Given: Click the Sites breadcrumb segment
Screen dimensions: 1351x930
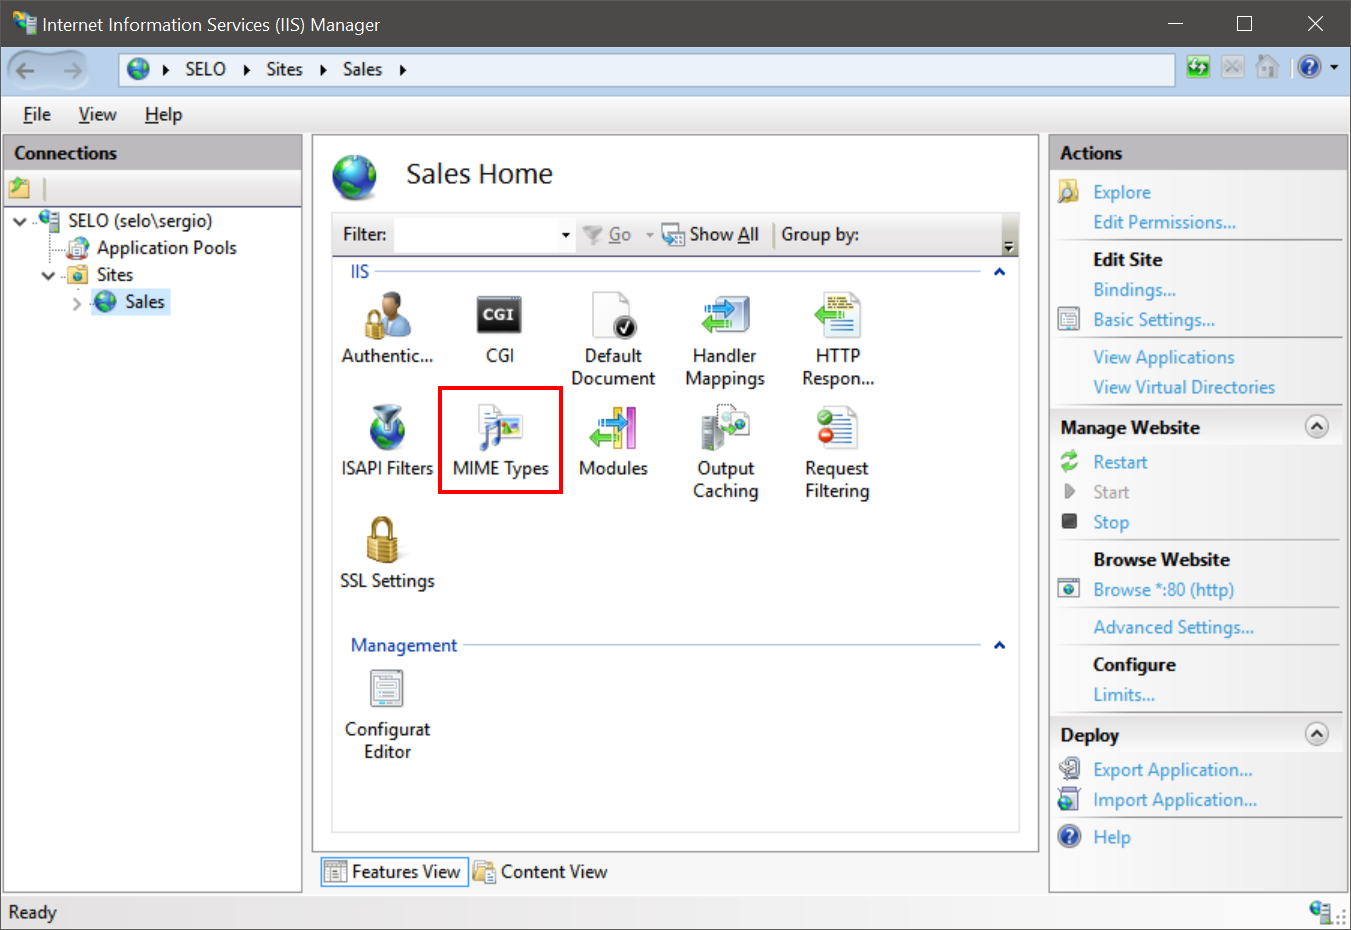Looking at the screenshot, I should (284, 70).
